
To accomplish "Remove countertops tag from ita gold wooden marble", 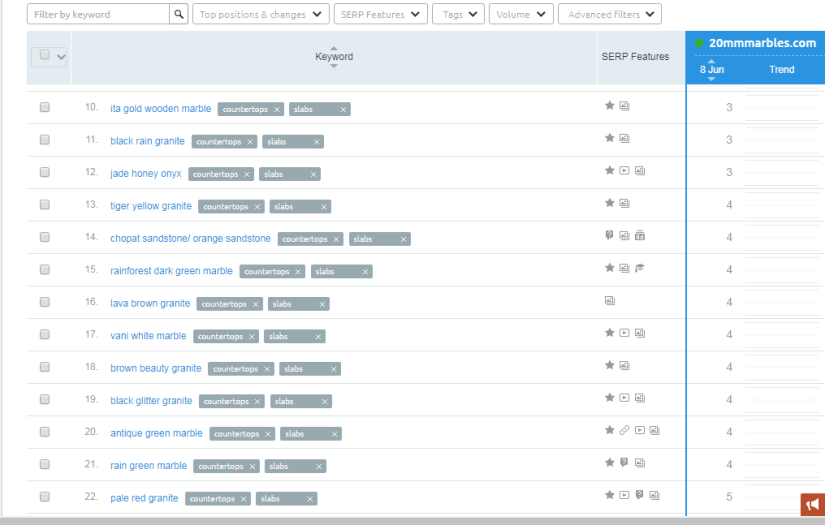I will [276, 109].
